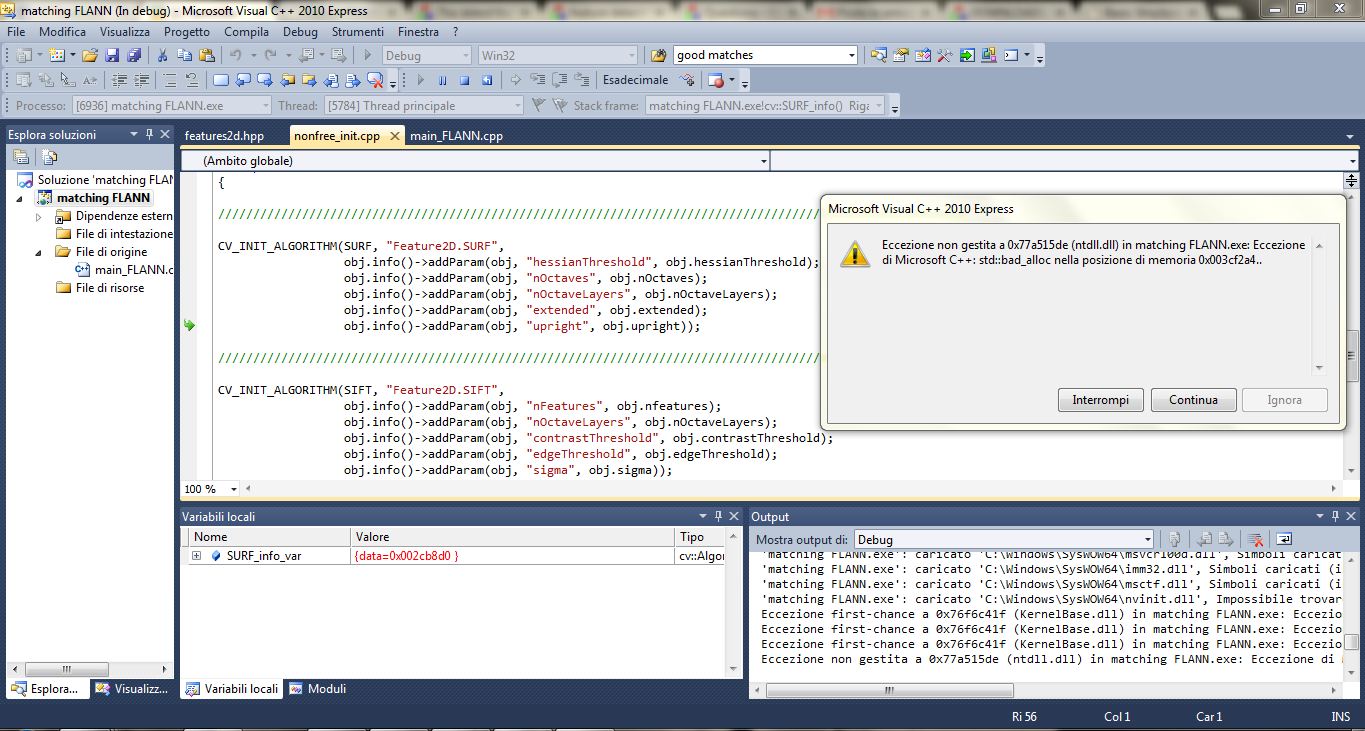Open the Visualizza menu
1365x731 pixels.
point(124,32)
